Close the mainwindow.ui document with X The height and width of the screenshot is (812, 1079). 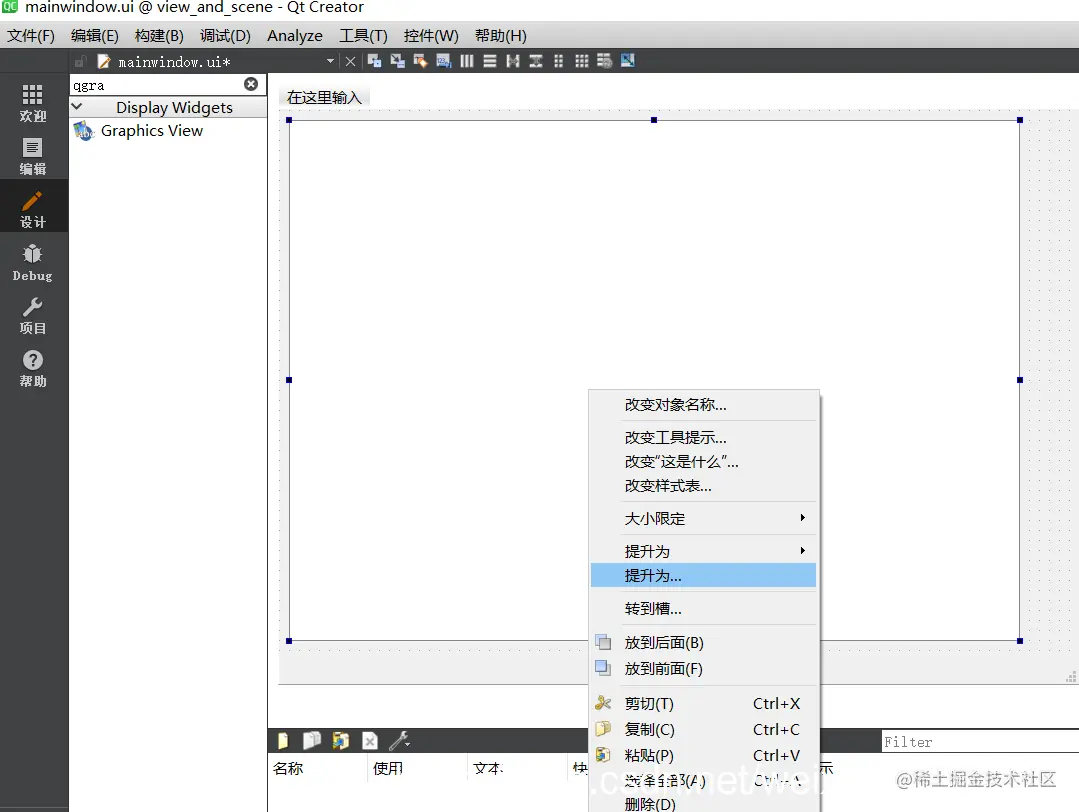pos(350,61)
